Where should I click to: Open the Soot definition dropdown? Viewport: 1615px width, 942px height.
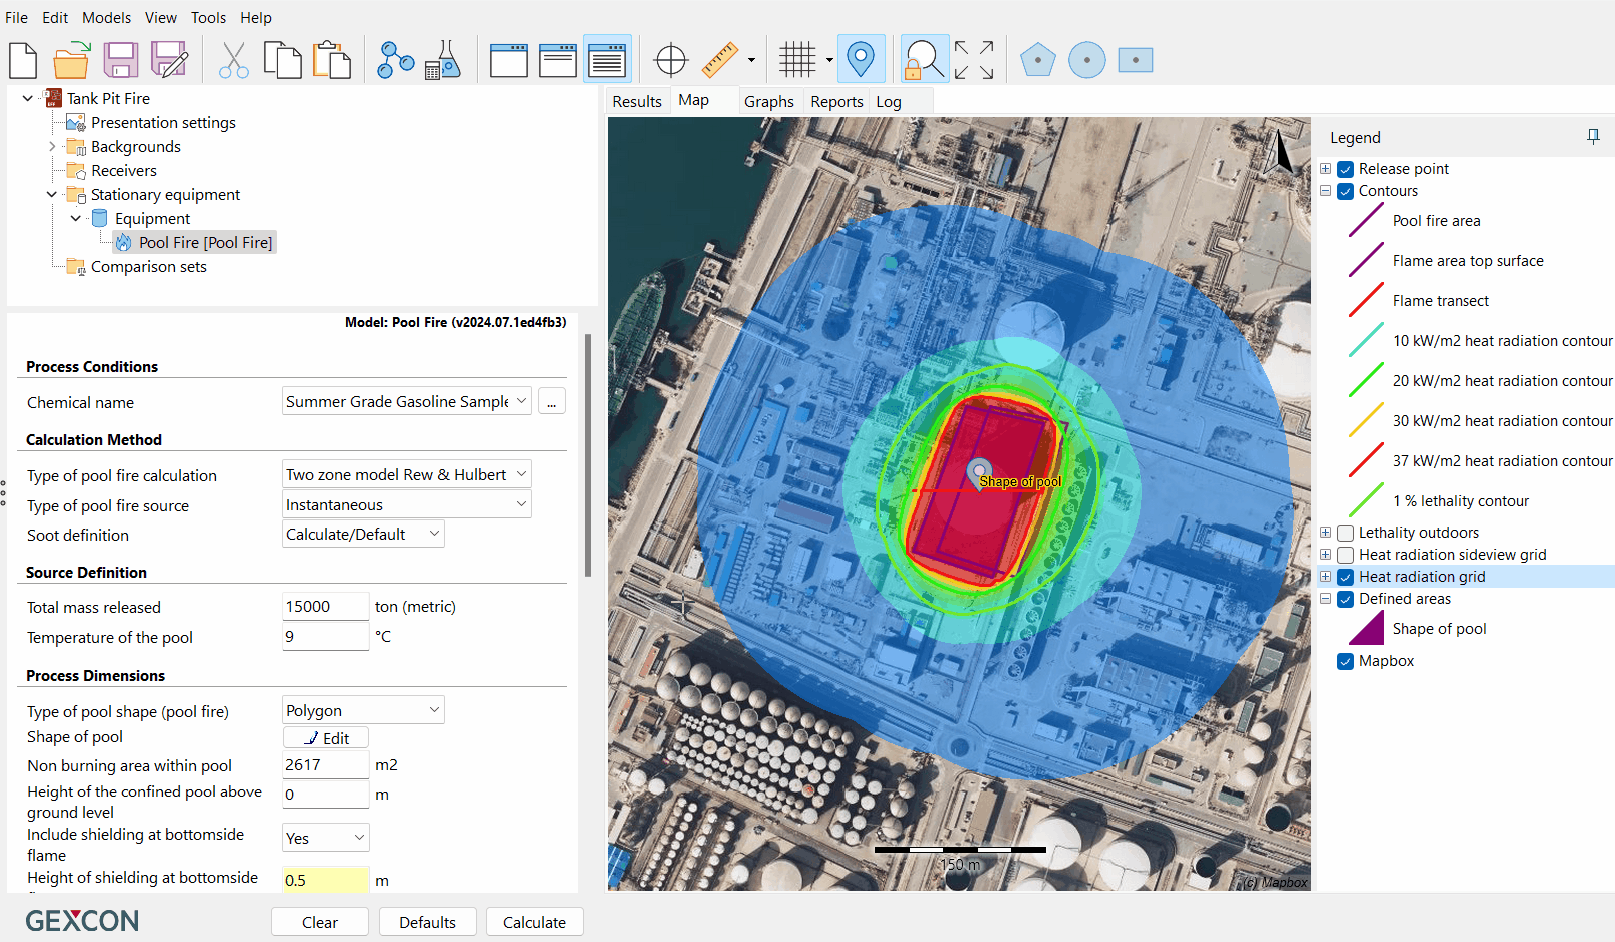click(364, 535)
